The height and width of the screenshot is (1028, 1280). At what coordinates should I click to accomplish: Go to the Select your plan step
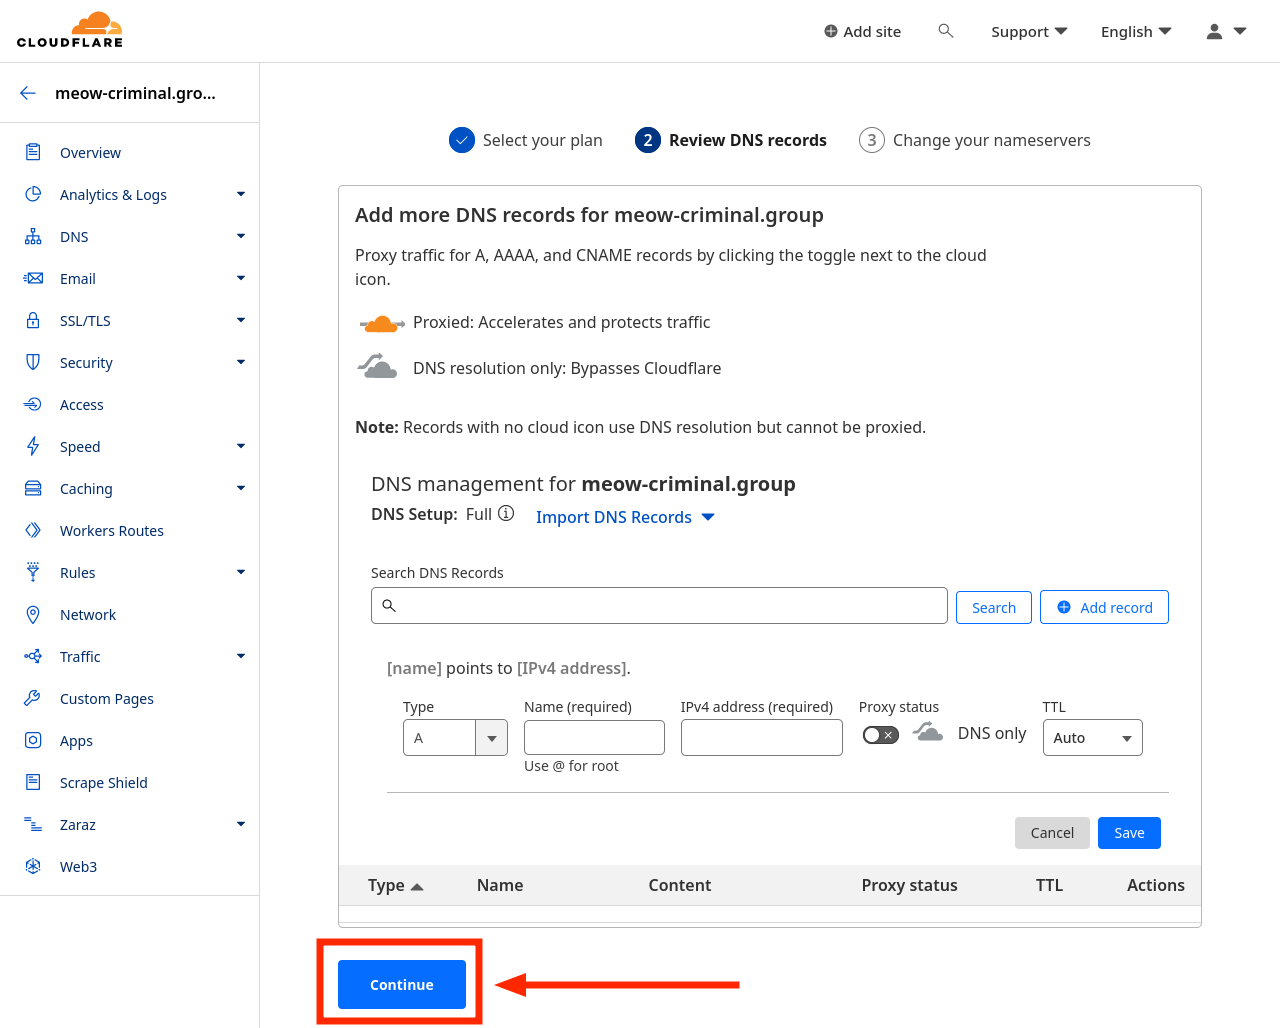point(526,140)
